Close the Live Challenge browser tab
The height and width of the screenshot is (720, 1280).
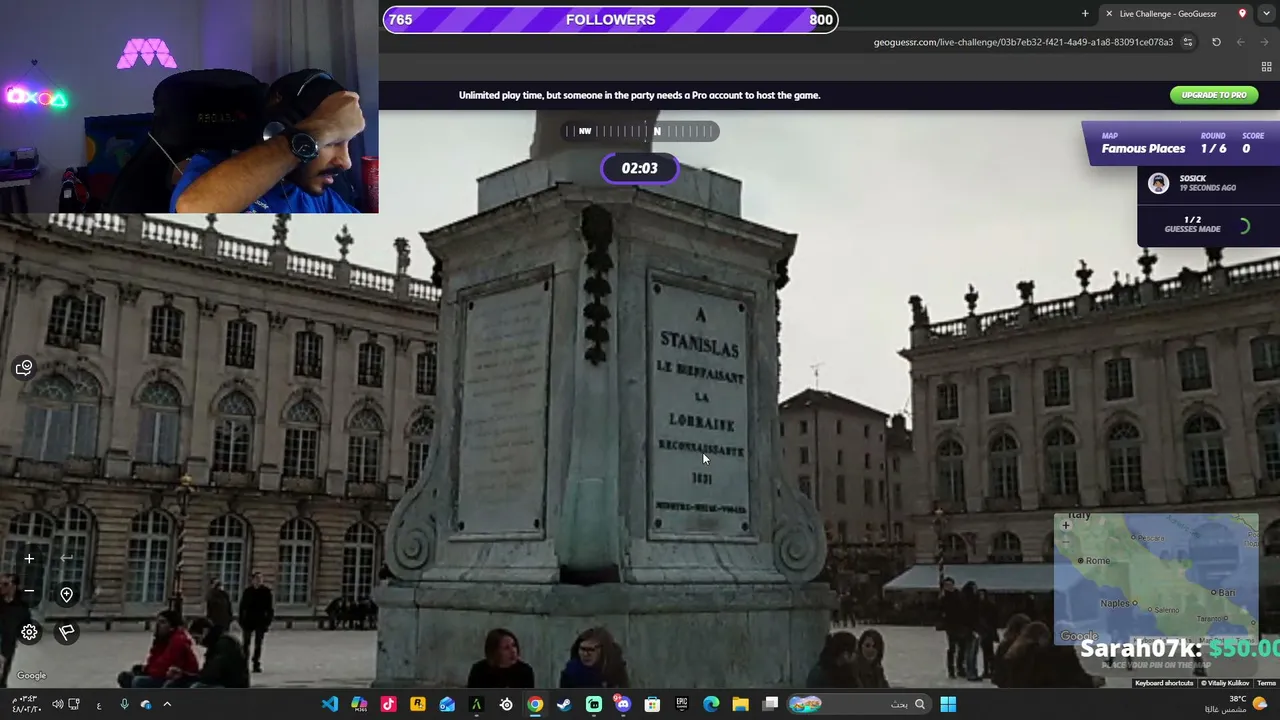coord(1109,14)
